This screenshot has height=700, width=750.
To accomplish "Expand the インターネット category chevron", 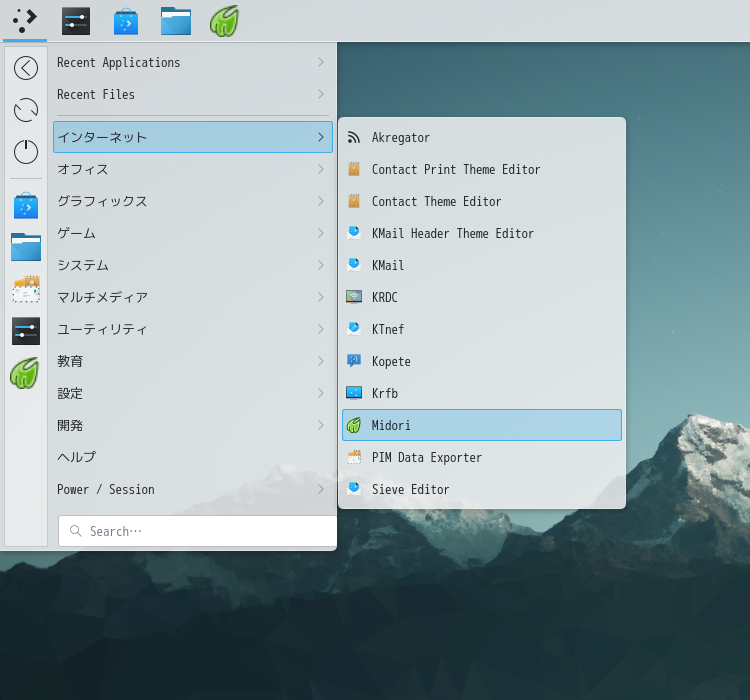I will (x=321, y=137).
